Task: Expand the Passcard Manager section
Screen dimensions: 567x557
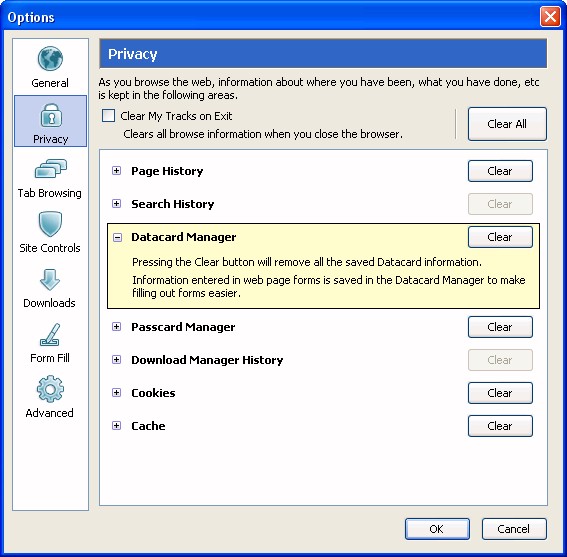Action: [116, 327]
